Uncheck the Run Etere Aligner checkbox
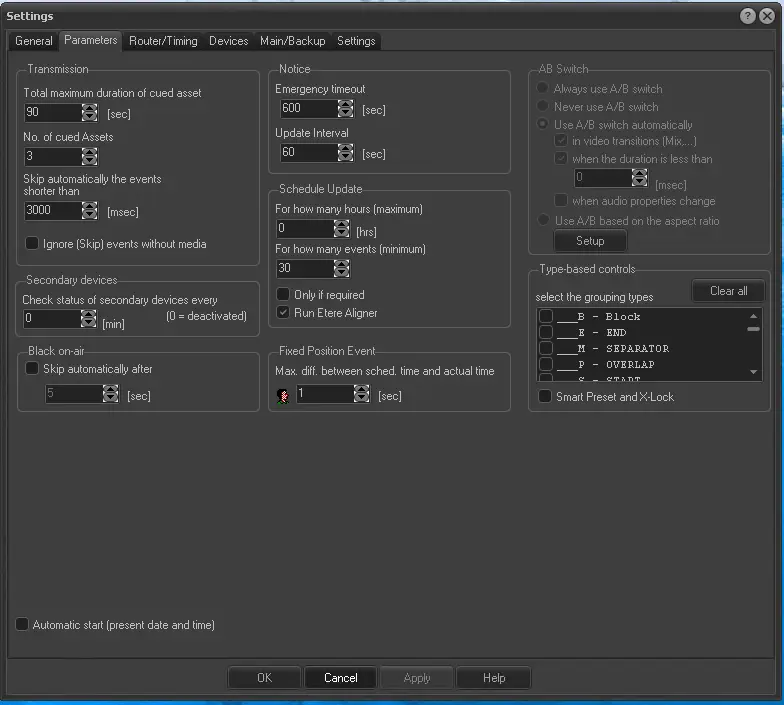Image resolution: width=784 pixels, height=705 pixels. click(283, 313)
